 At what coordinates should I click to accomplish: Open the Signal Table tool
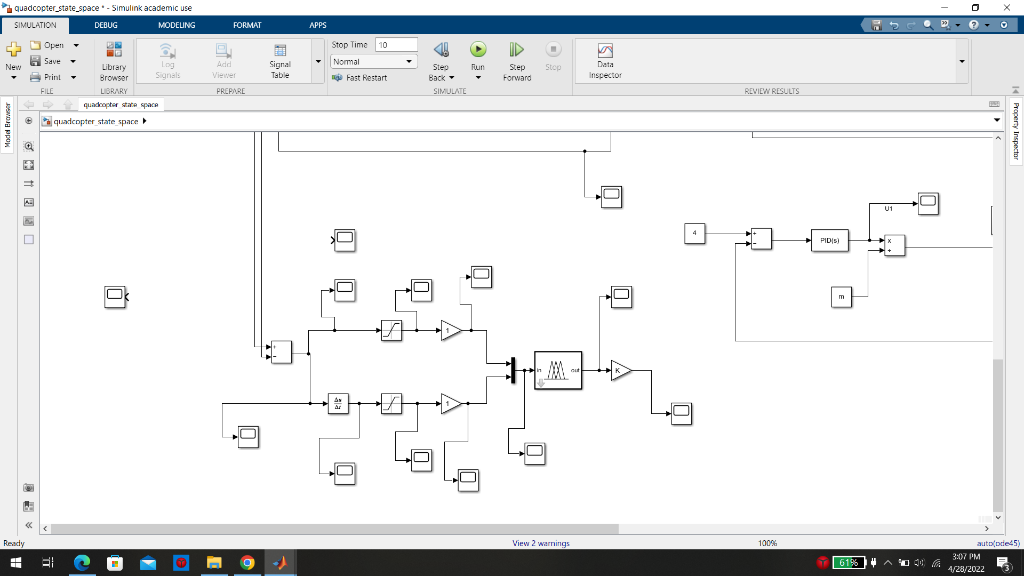[x=279, y=58]
